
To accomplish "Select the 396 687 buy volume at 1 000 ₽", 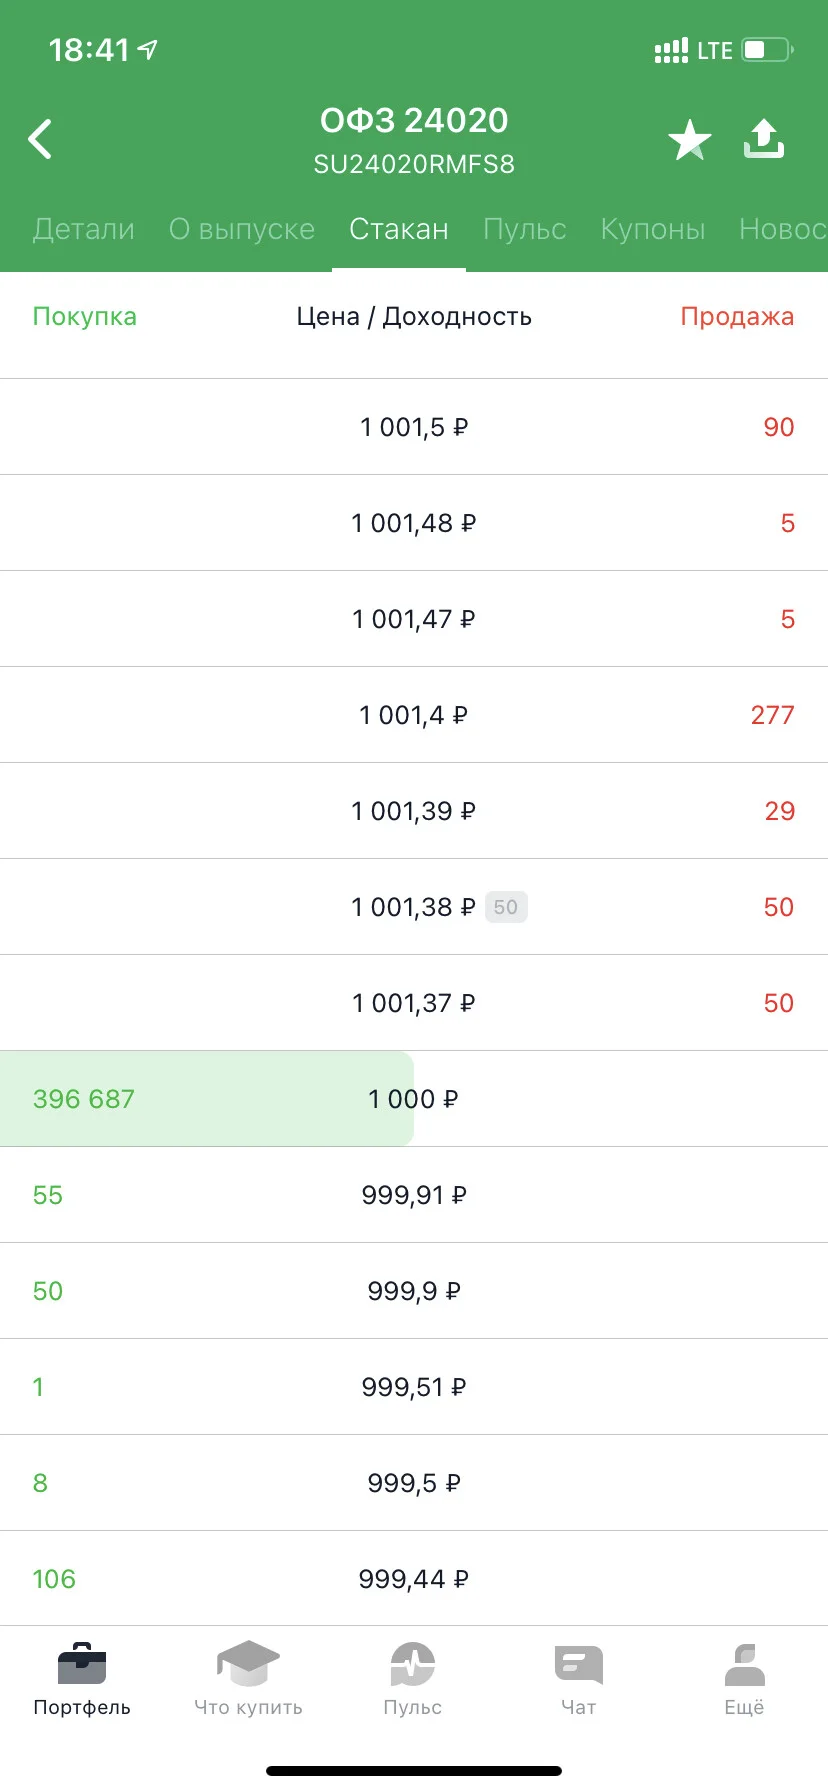I will click(84, 1099).
